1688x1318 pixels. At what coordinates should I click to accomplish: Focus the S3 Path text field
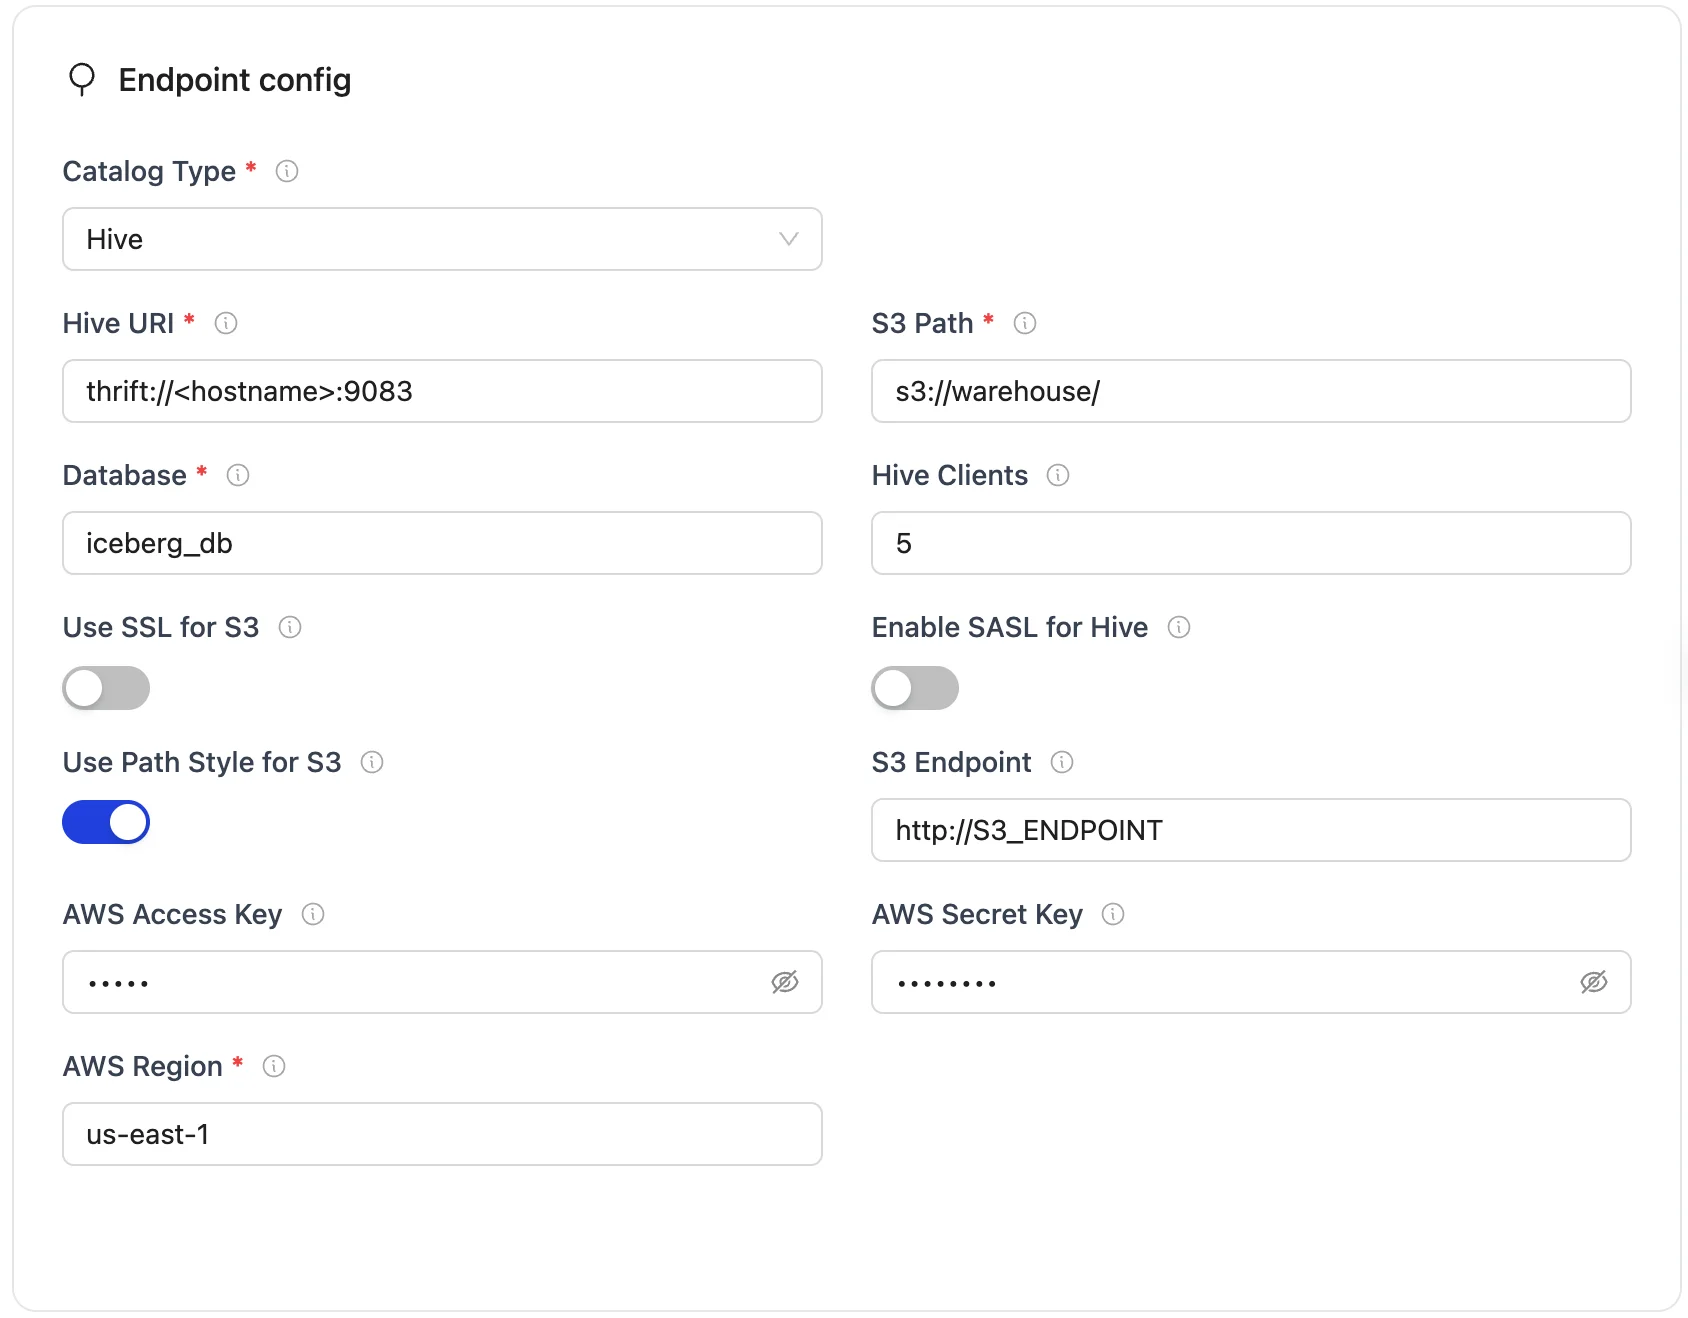pos(1251,391)
